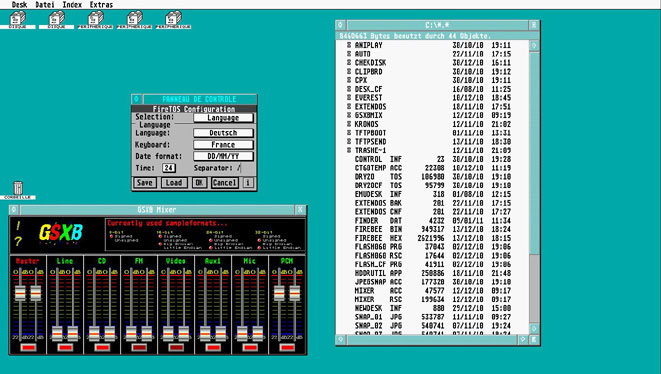Click Load in FireTOS Configuration
The height and width of the screenshot is (374, 661).
point(174,183)
